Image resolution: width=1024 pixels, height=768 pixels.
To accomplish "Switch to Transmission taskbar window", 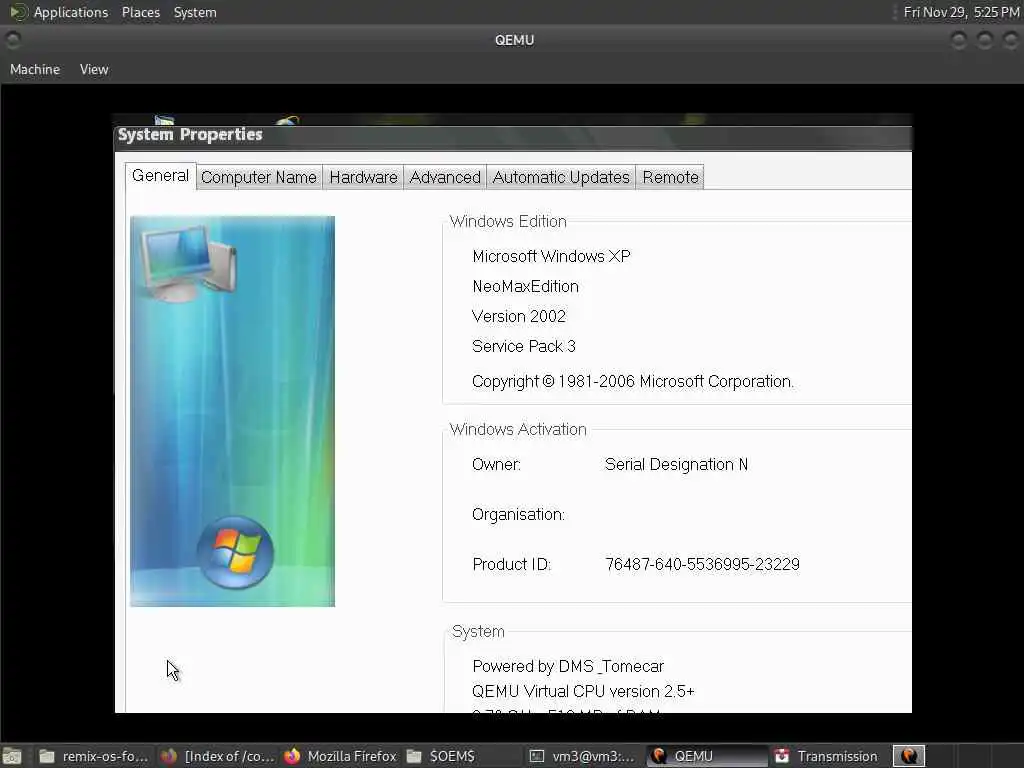I will (827, 756).
